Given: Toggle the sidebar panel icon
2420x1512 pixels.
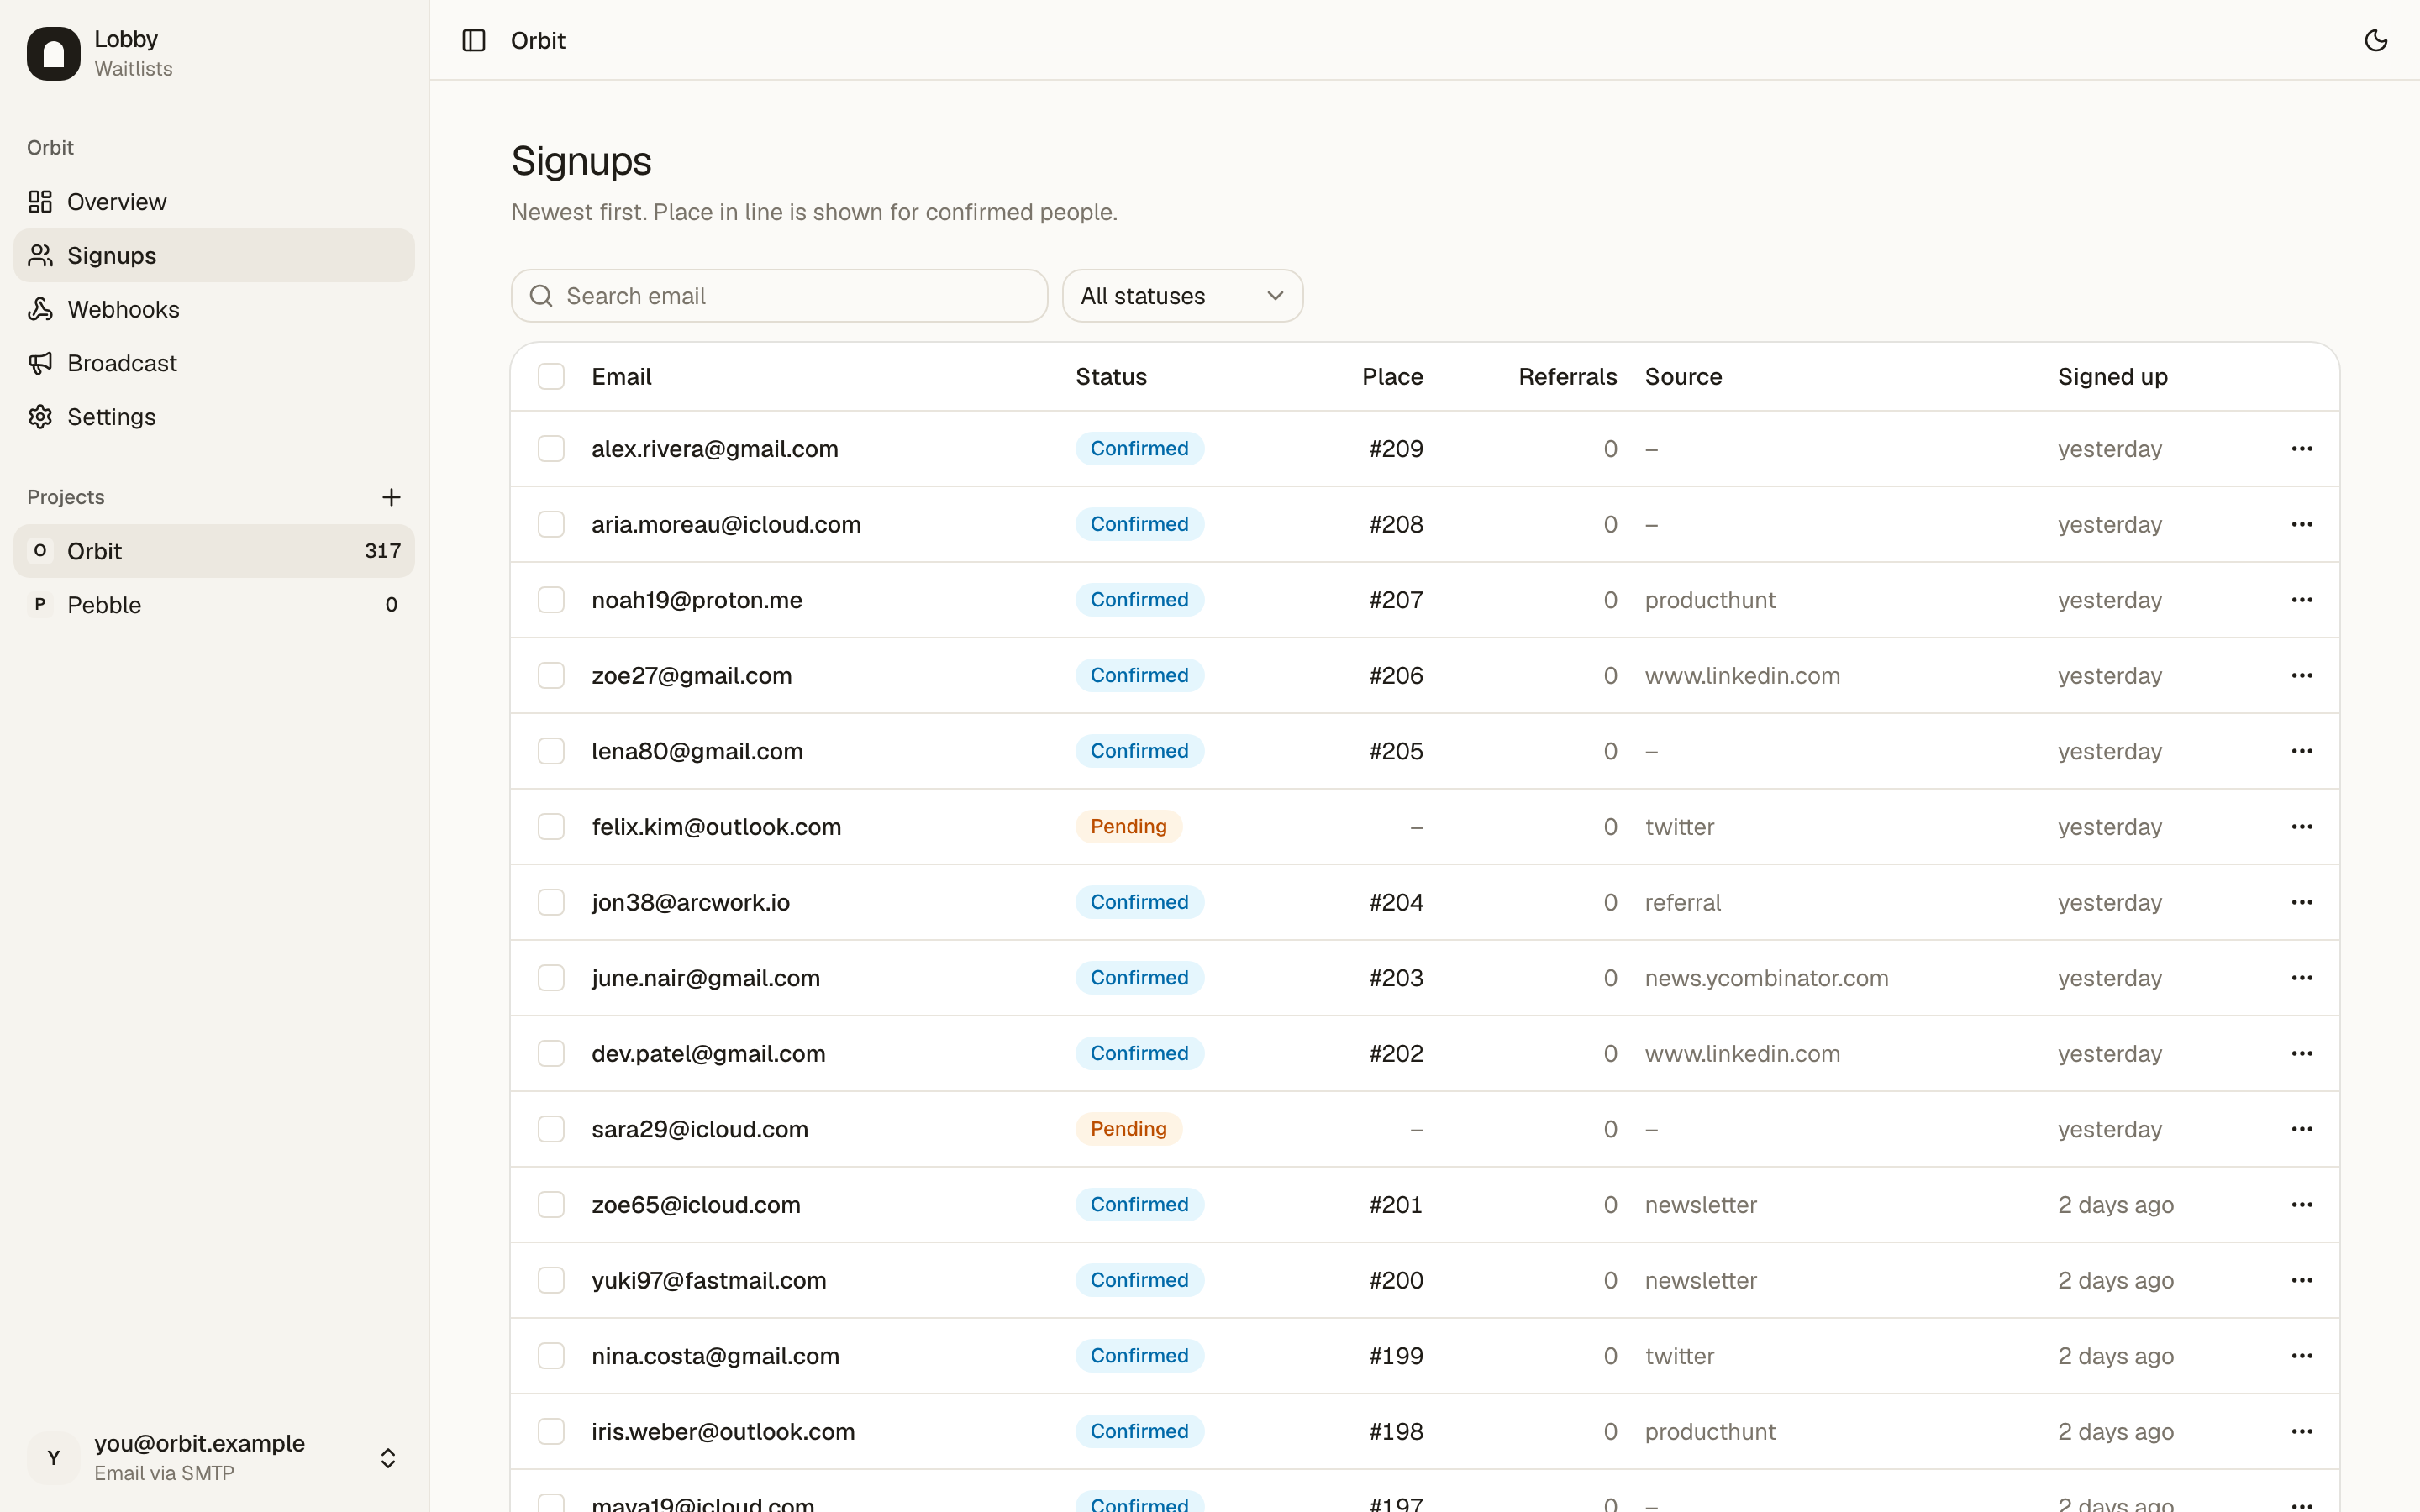Looking at the screenshot, I should 474,40.
